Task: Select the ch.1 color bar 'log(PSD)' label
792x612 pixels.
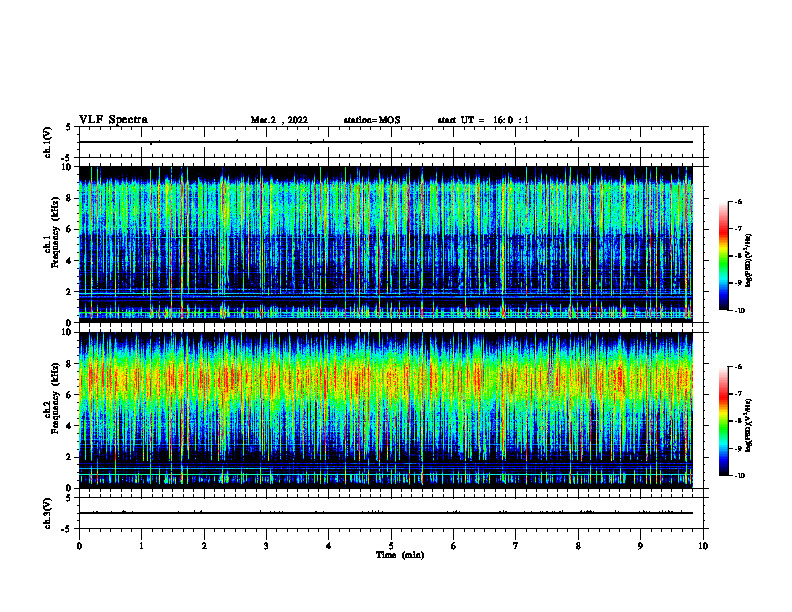Action: (749, 260)
